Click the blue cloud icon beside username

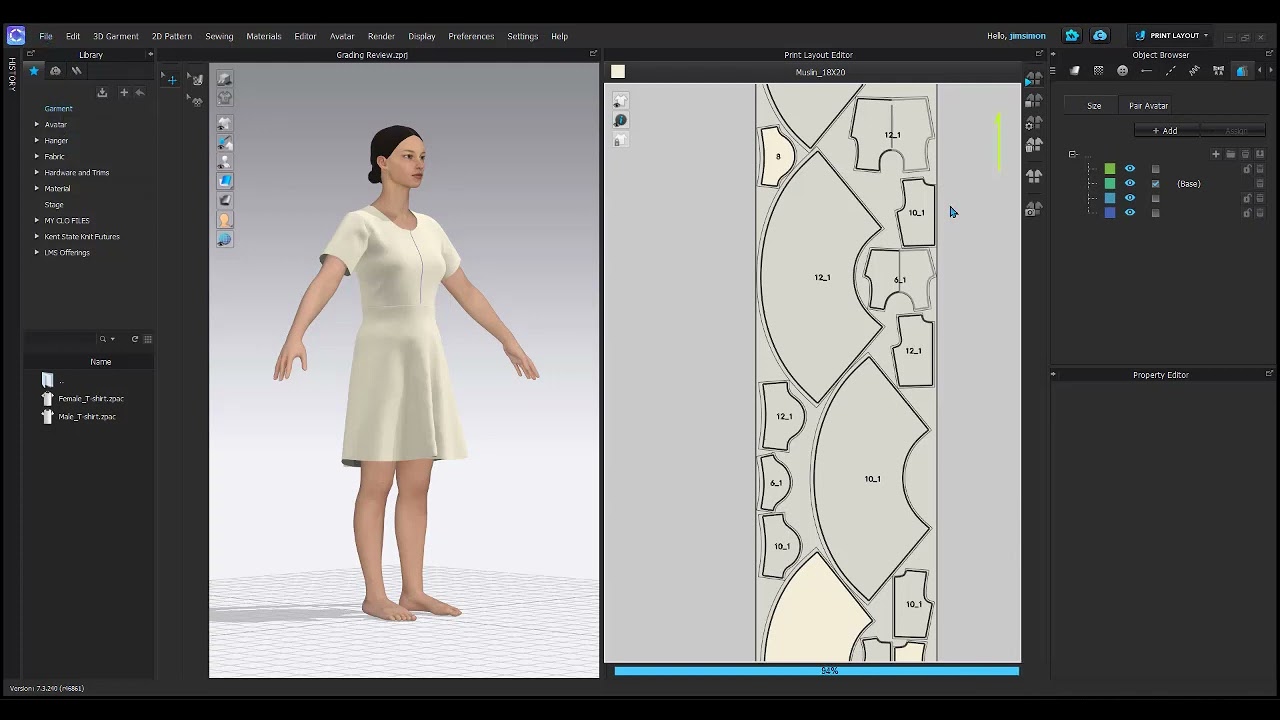[x=1100, y=36]
